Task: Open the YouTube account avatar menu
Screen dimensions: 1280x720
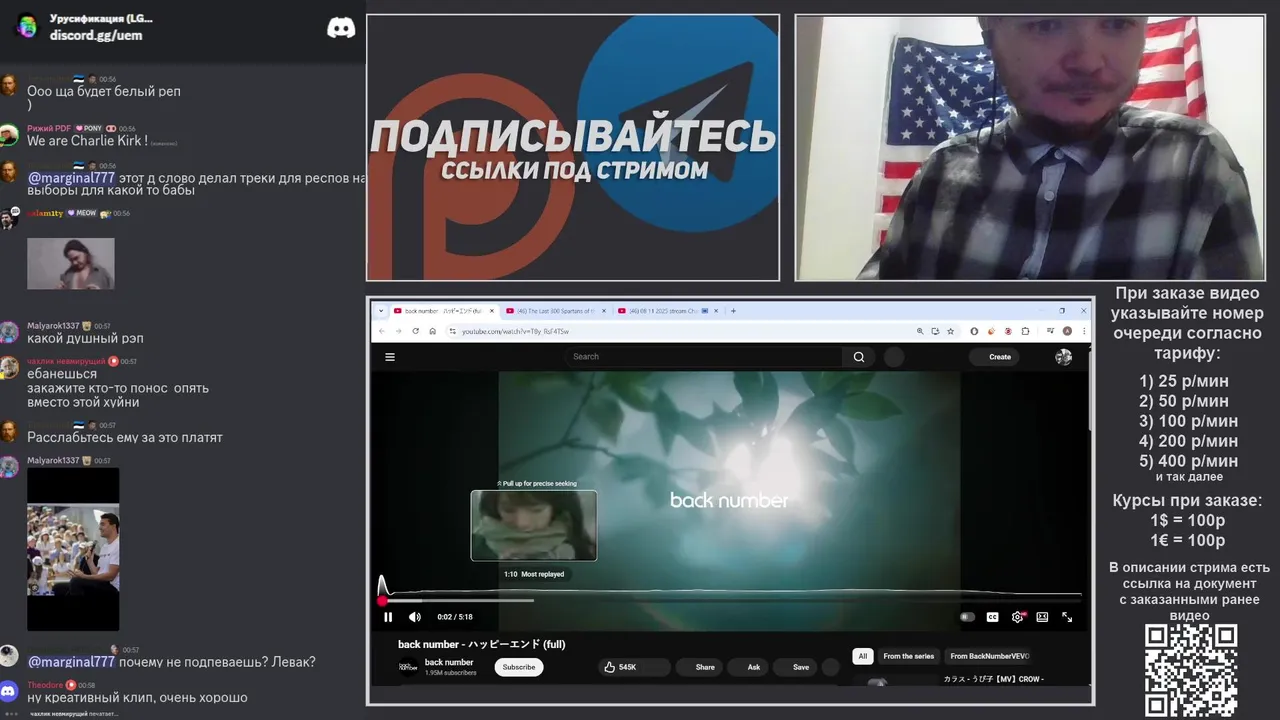Action: [x=1063, y=357]
